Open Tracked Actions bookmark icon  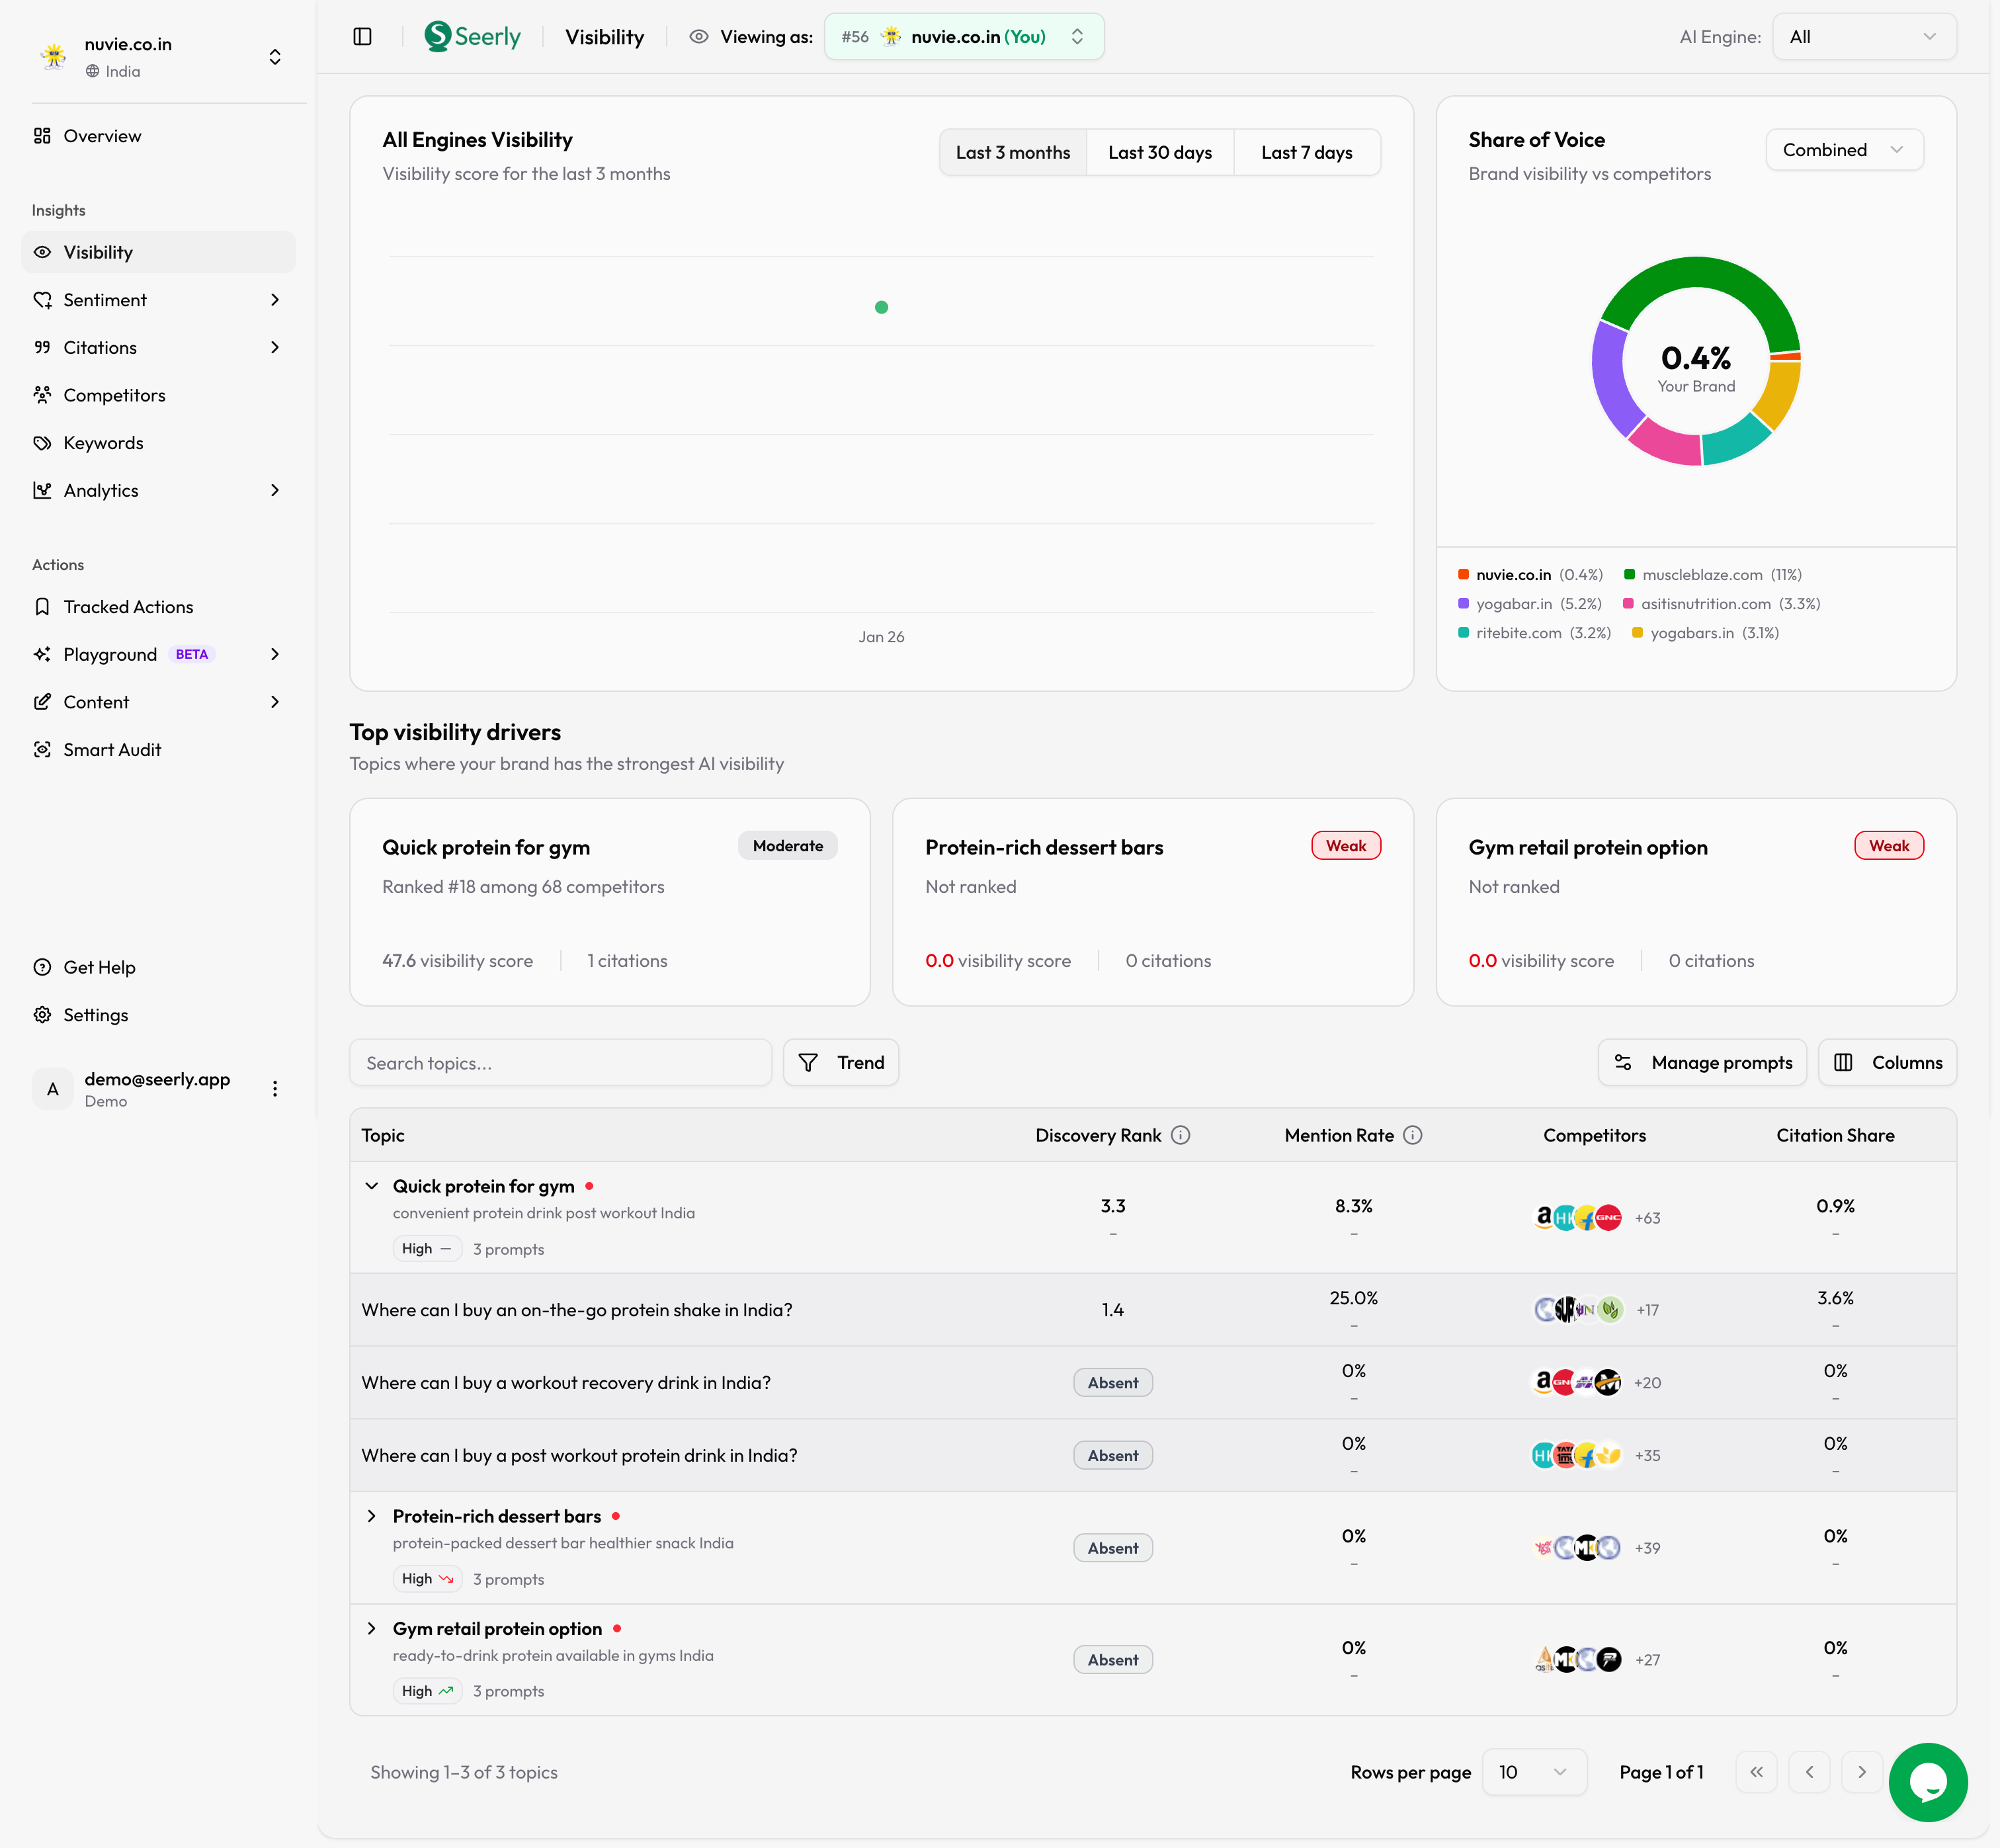click(x=42, y=607)
